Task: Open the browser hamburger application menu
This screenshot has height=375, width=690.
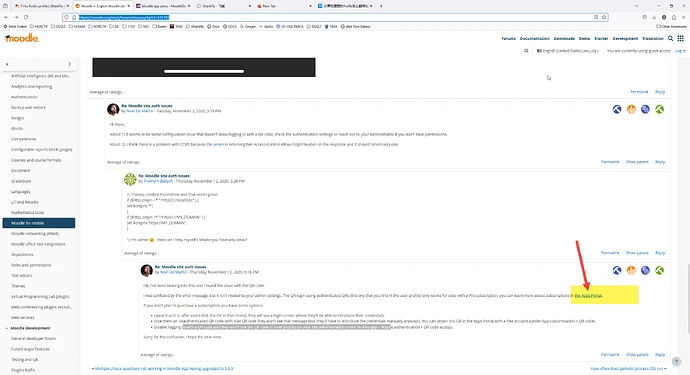Action: 683,17
